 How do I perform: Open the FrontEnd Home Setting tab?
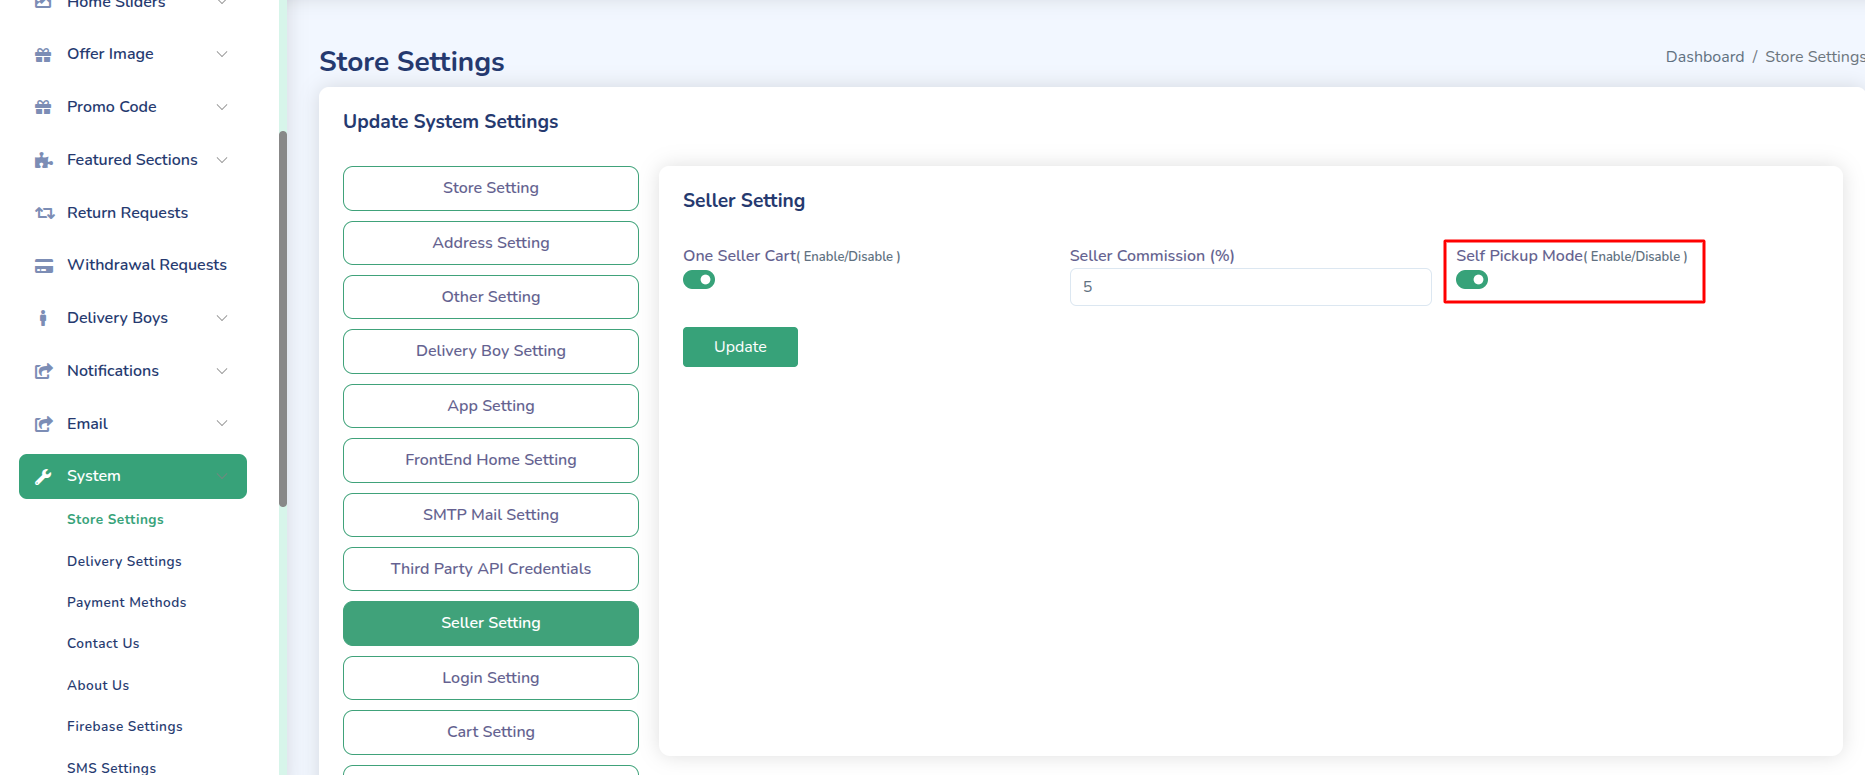tap(491, 460)
